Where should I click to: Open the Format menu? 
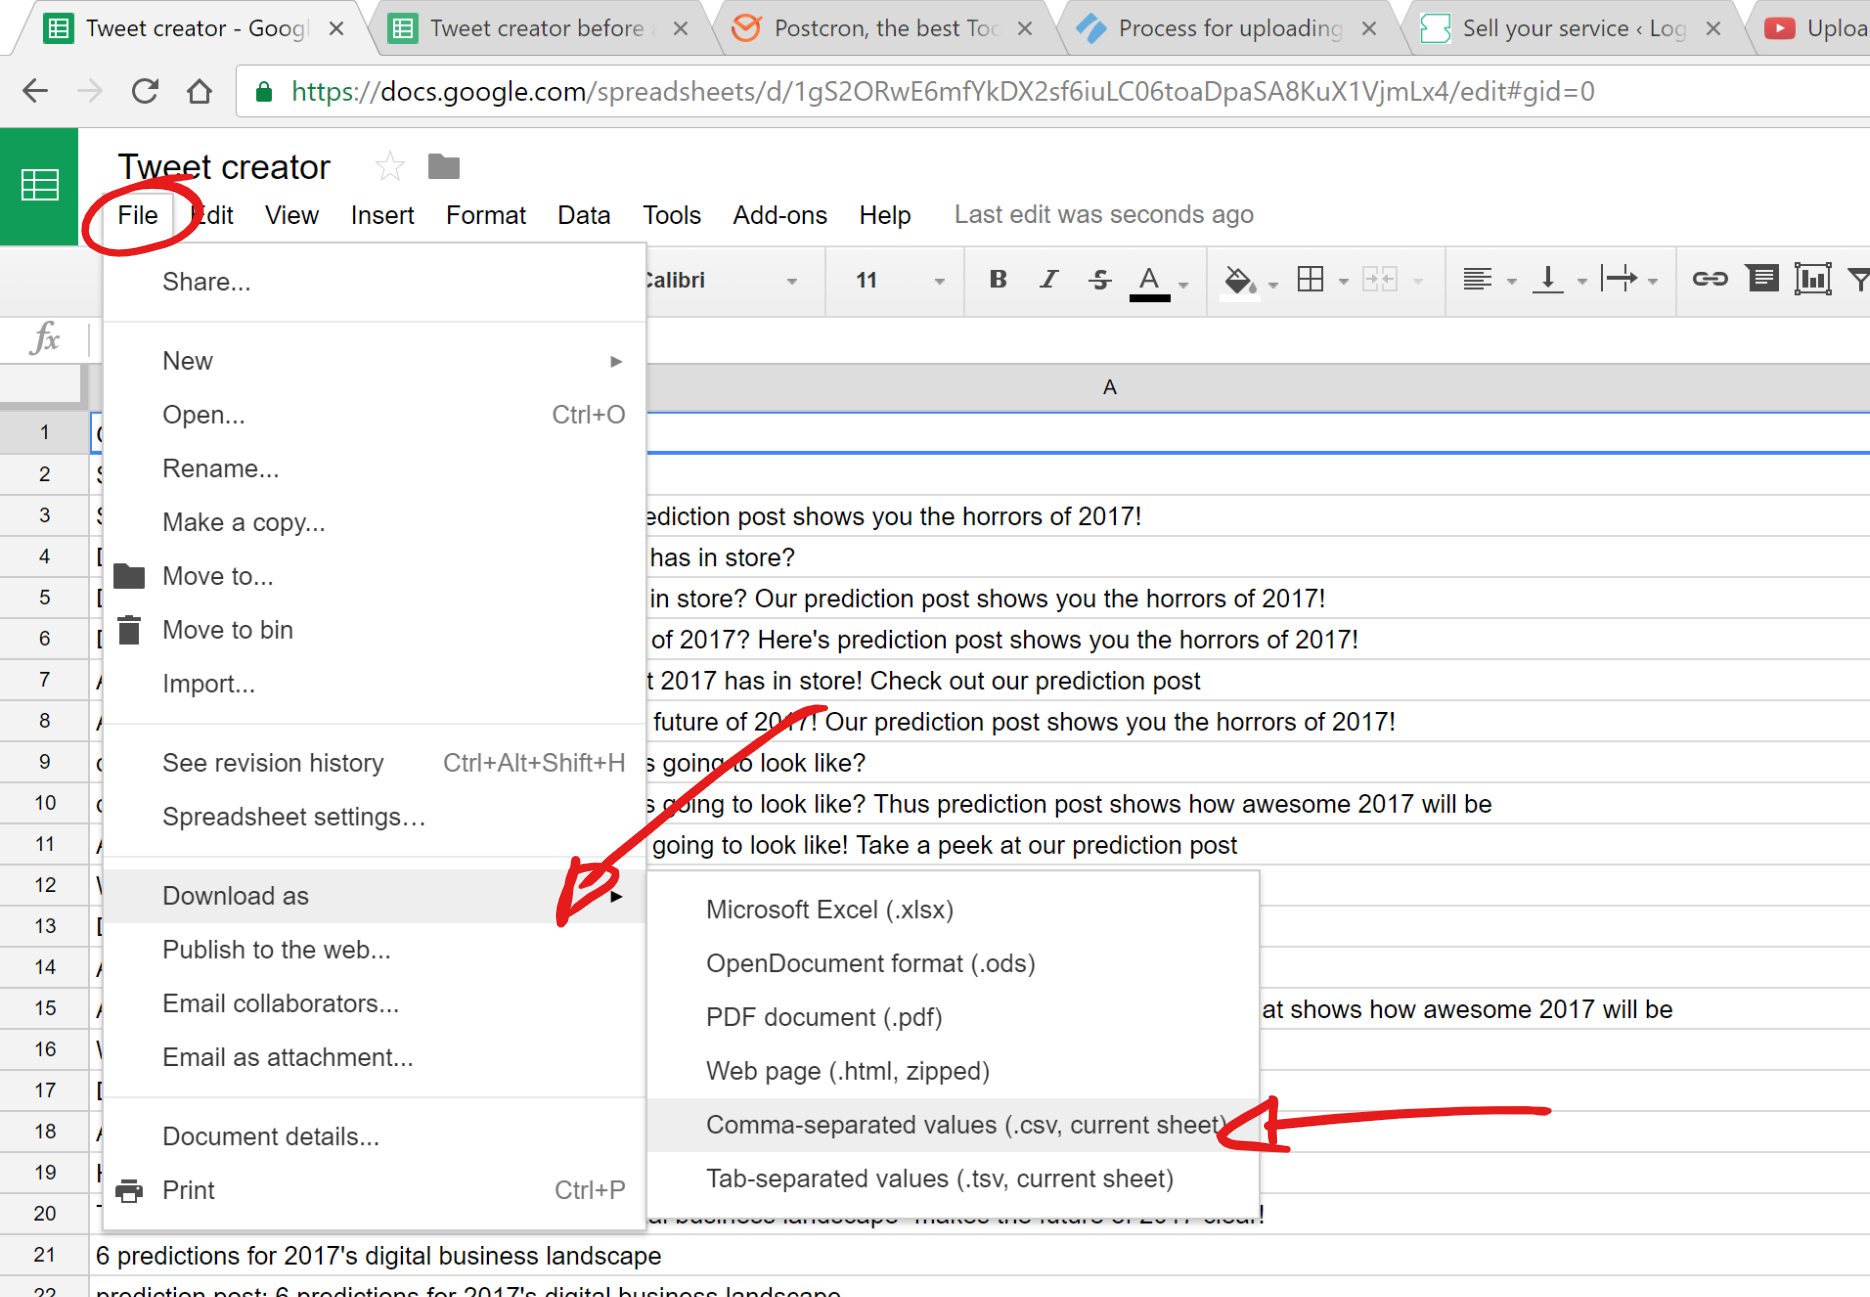(x=485, y=215)
